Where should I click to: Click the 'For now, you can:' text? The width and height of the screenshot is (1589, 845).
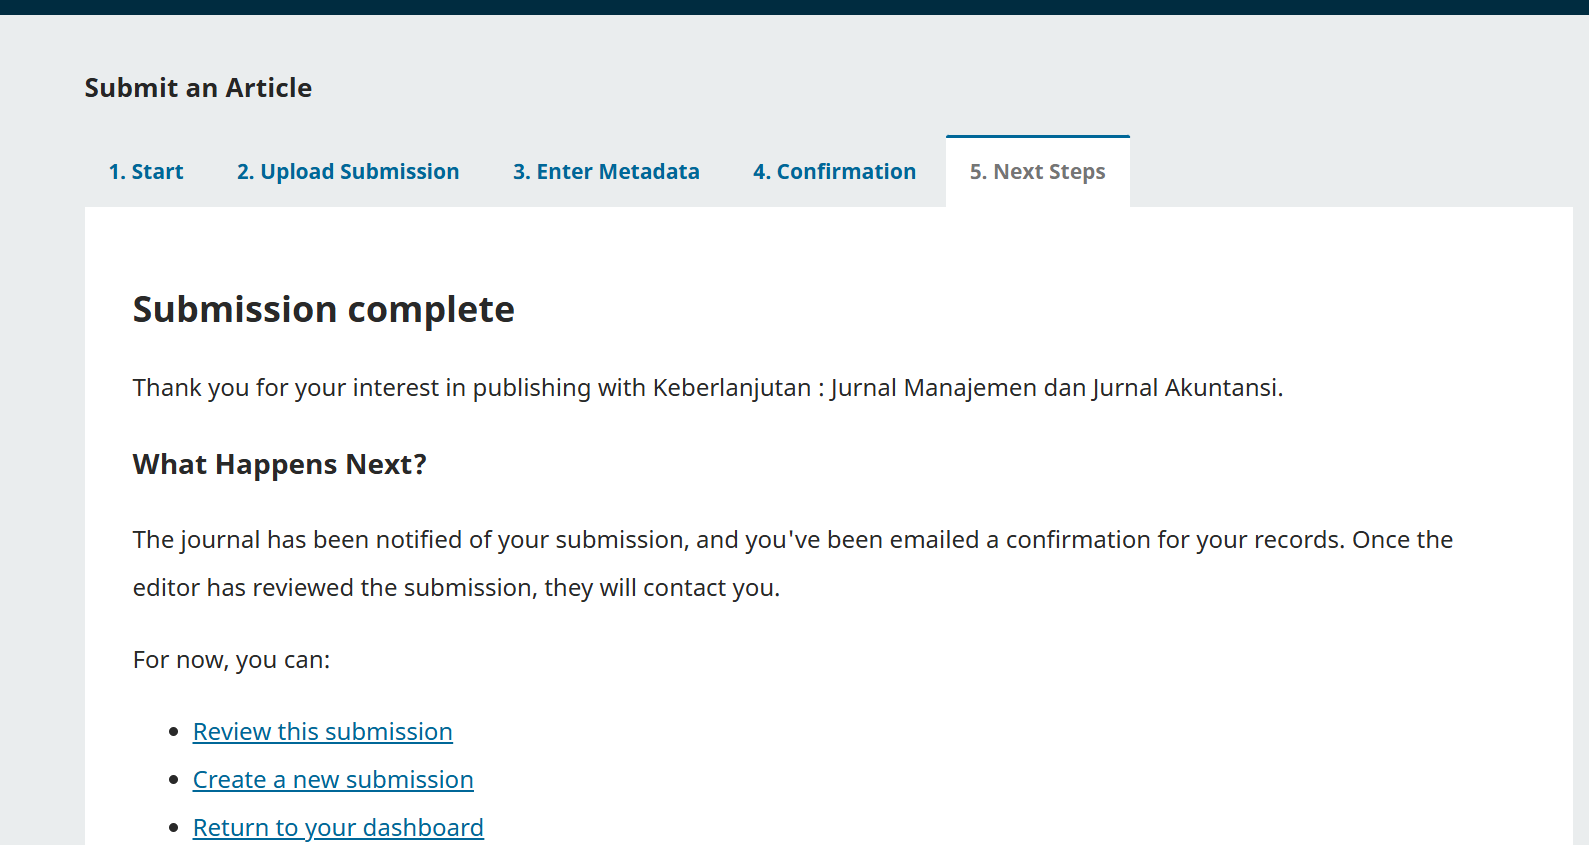(x=231, y=660)
